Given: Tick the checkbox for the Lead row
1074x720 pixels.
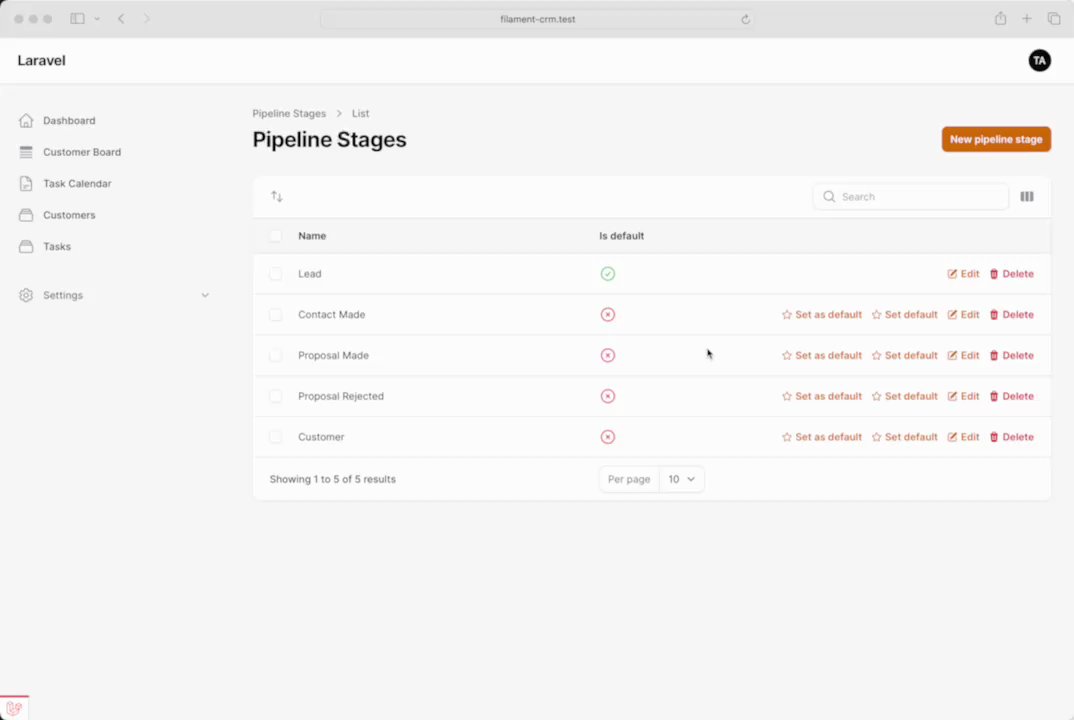Looking at the screenshot, I should point(276,274).
